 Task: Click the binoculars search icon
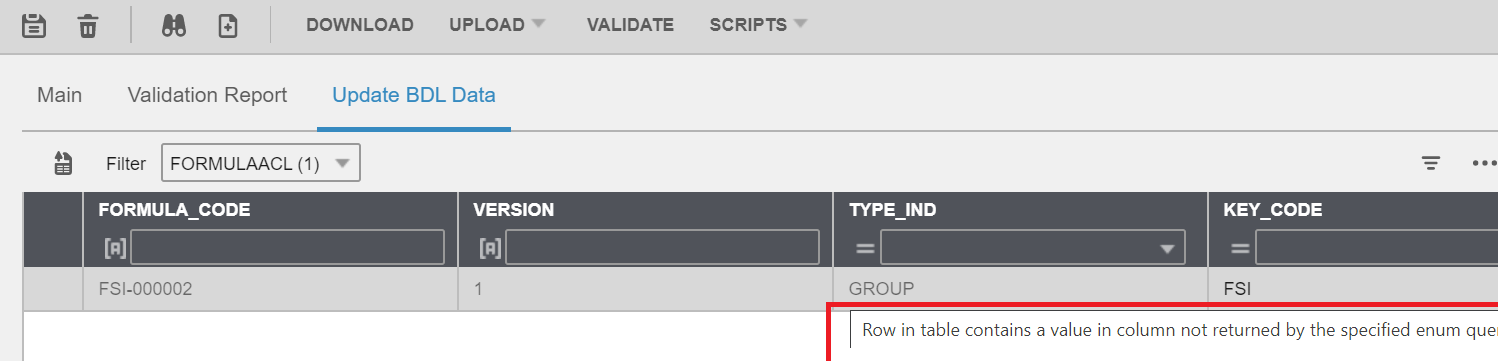coord(174,26)
